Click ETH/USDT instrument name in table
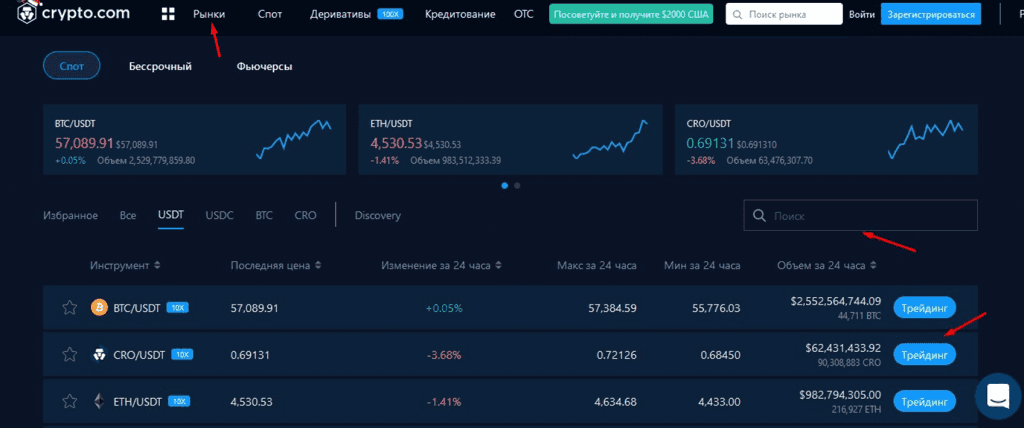The image size is (1024, 428). click(138, 401)
